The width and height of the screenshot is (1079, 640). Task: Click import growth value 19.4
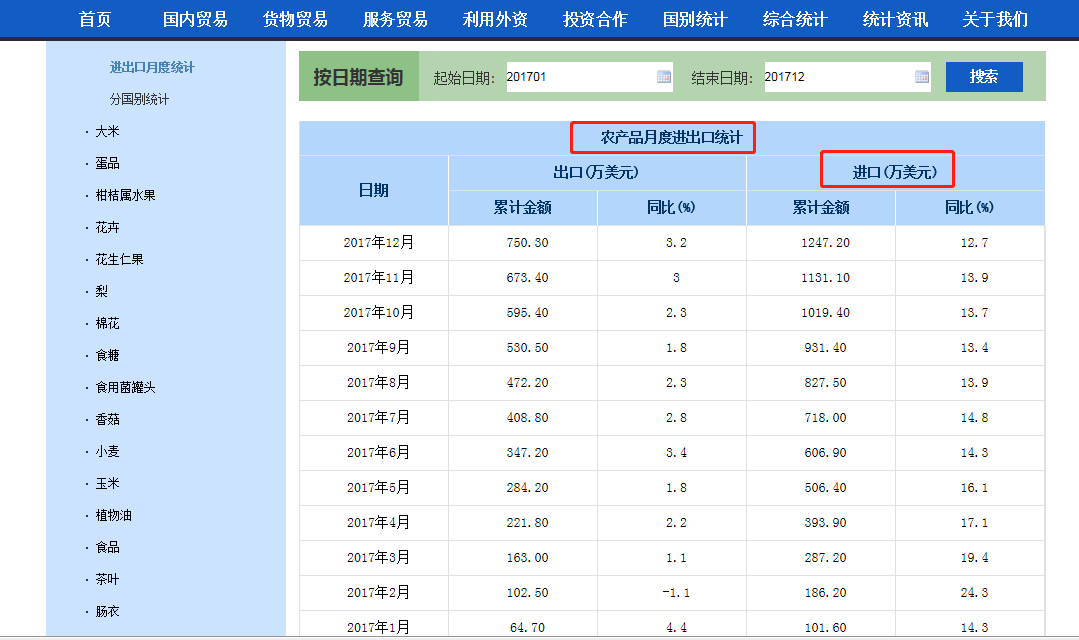tap(974, 557)
